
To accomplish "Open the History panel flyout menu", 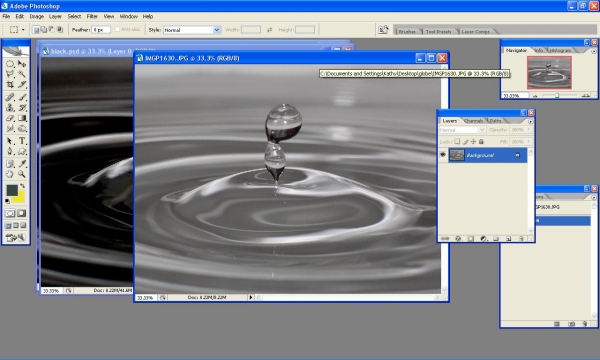I will [x=593, y=197].
